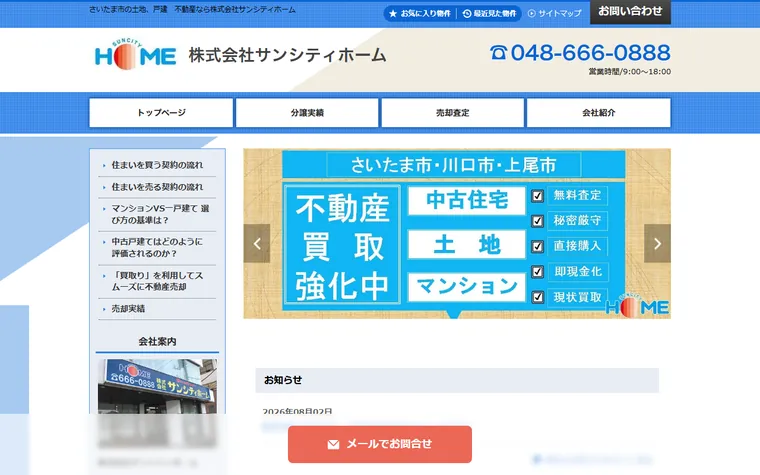Click the envelope icon on mail button
The height and width of the screenshot is (475, 760).
(333, 444)
